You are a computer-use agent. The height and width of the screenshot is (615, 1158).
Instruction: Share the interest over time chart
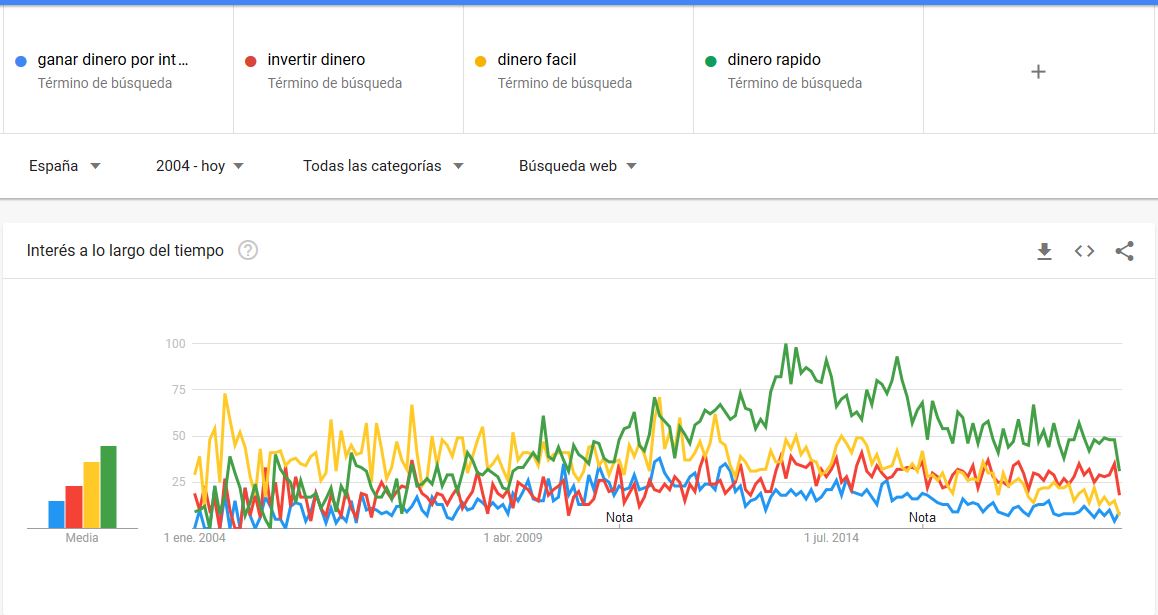1124,251
